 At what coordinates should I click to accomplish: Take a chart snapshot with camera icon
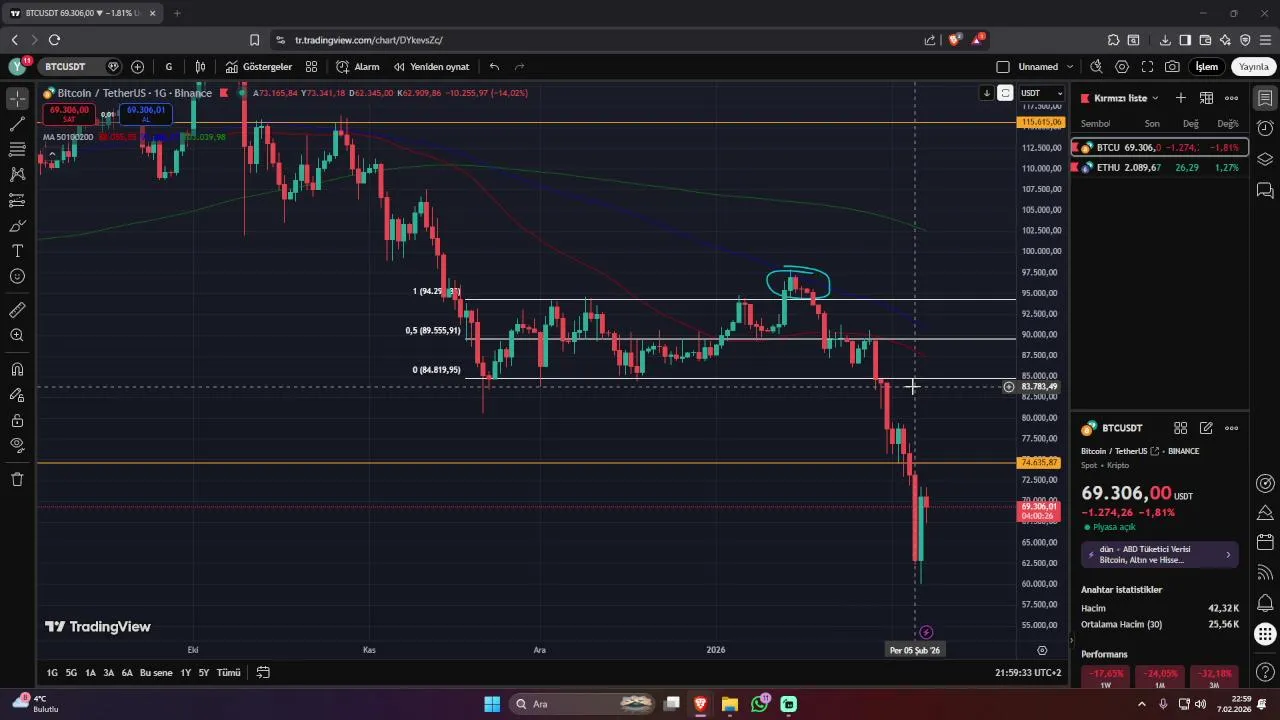(x=1172, y=67)
